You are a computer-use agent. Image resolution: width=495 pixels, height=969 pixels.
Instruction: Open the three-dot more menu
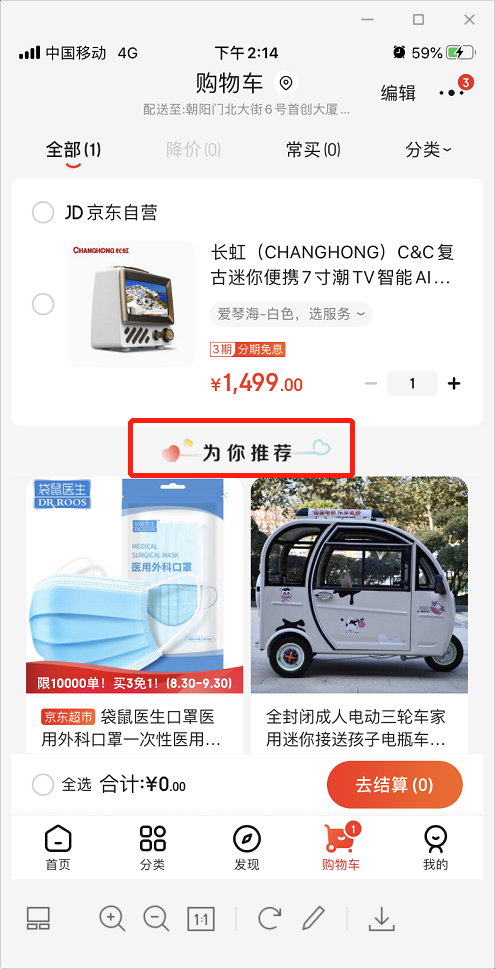tap(452, 93)
